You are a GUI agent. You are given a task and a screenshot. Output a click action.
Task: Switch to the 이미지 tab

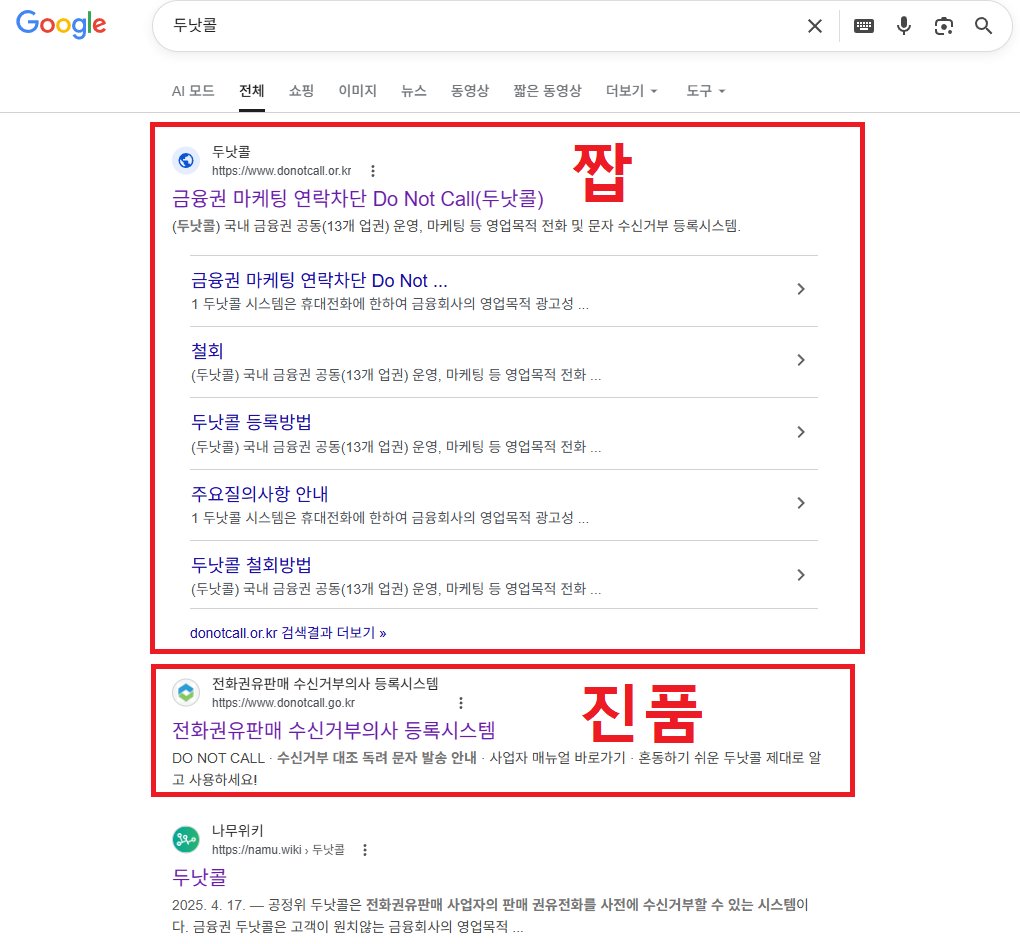[358, 91]
